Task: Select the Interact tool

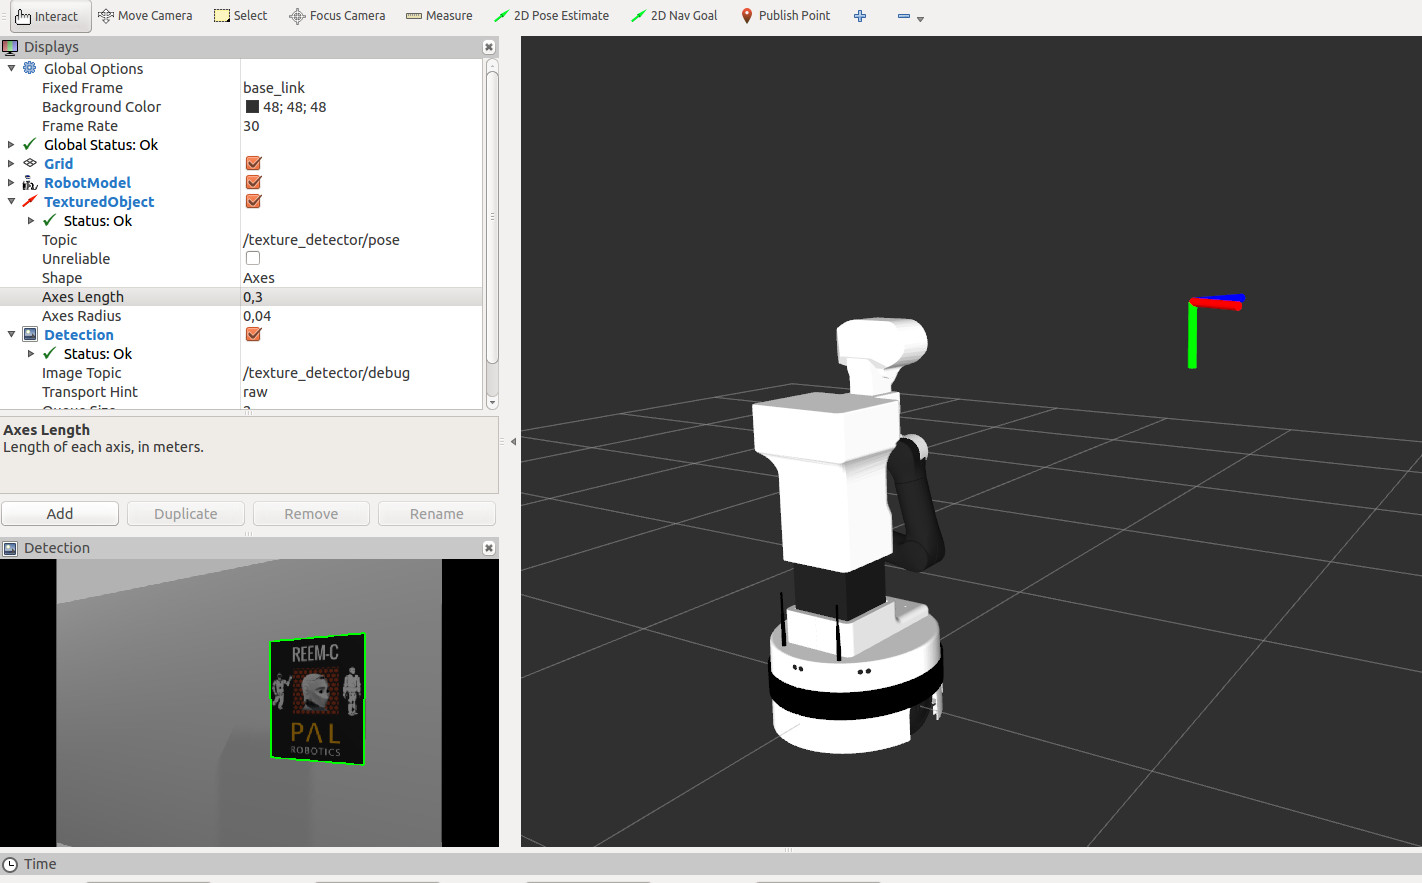Action: click(x=47, y=16)
